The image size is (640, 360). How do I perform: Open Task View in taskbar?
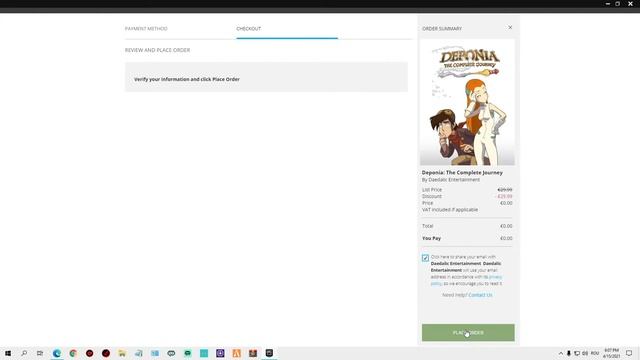click(40, 353)
